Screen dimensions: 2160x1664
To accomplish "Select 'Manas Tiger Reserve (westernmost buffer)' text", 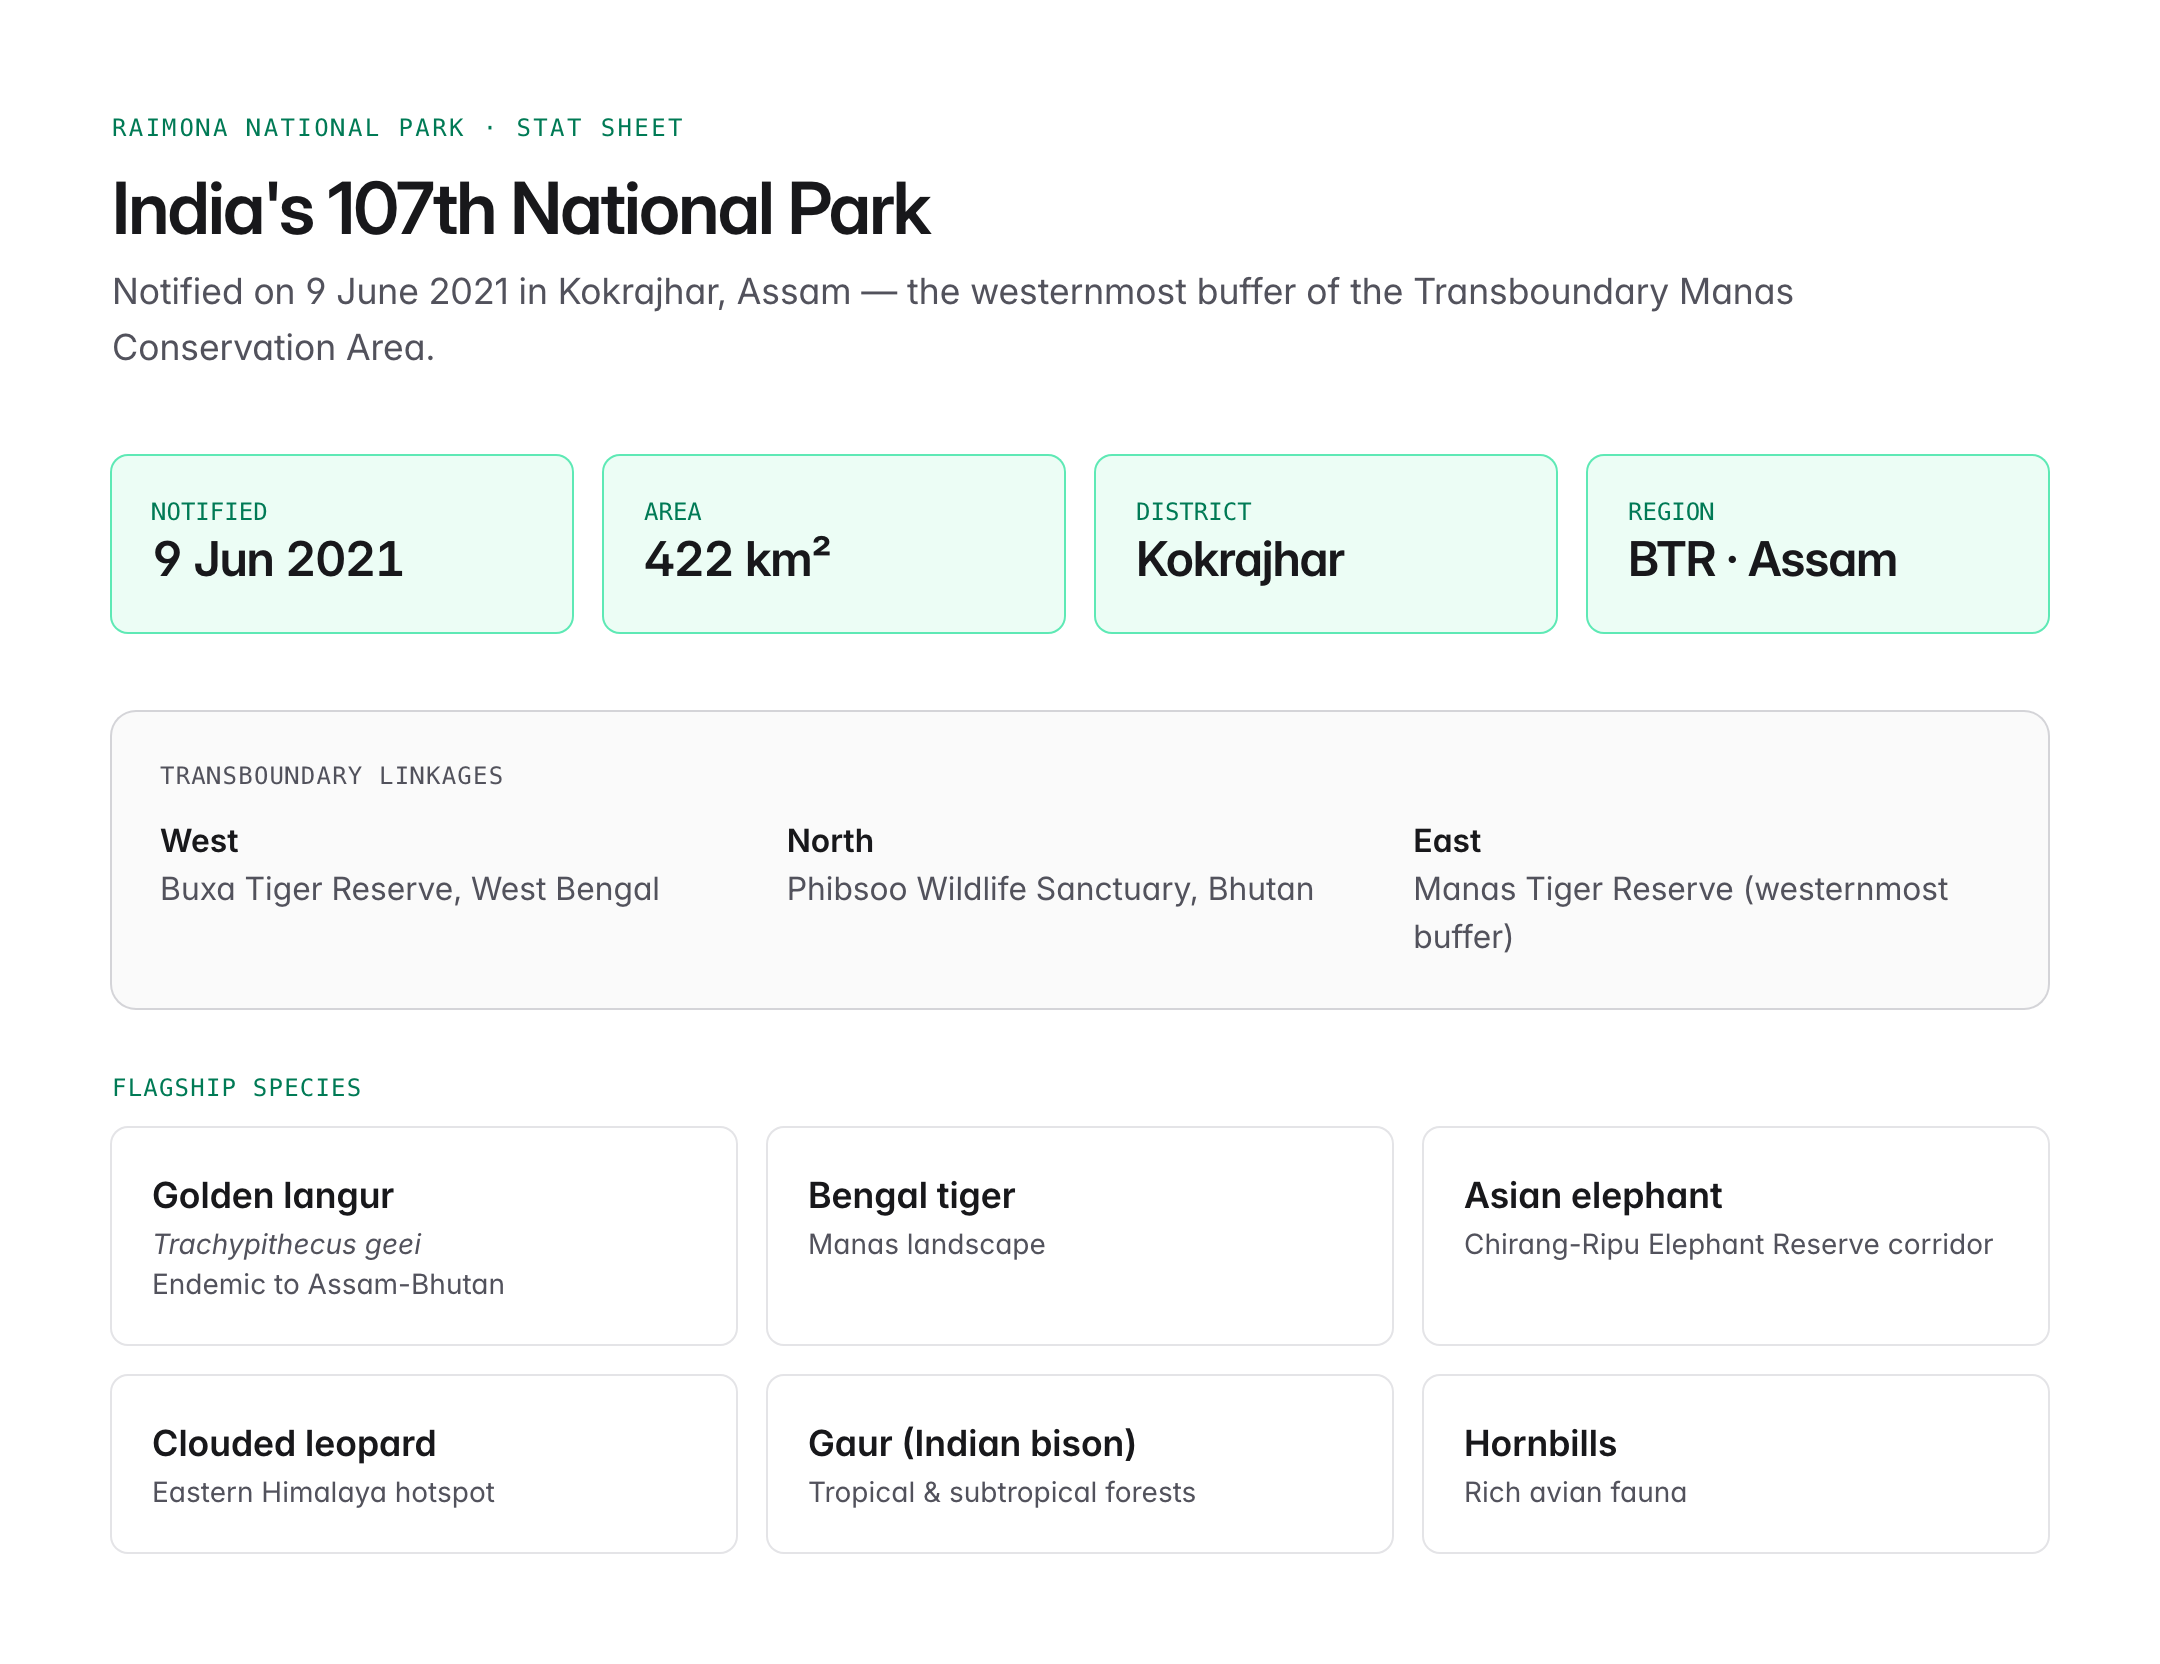I will coord(1680,913).
